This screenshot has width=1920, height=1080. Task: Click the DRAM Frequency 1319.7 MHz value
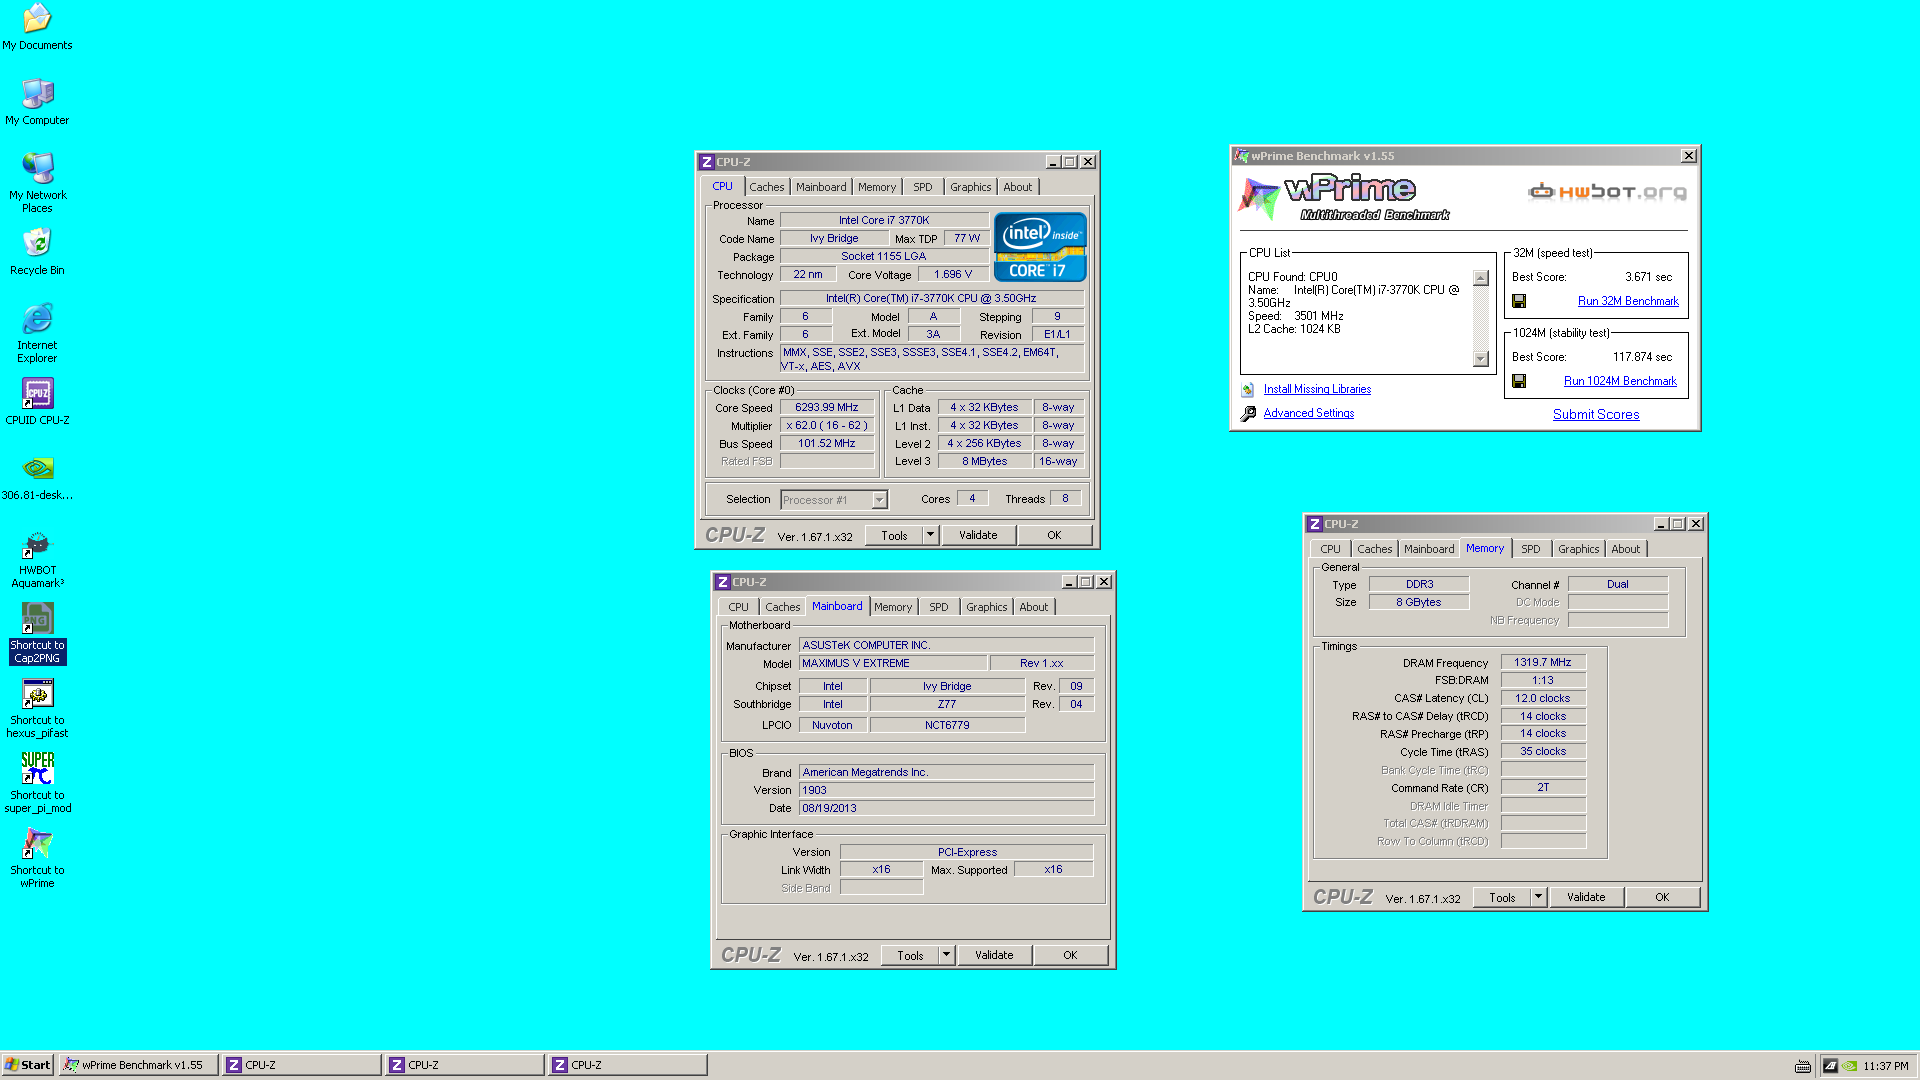coord(1543,662)
